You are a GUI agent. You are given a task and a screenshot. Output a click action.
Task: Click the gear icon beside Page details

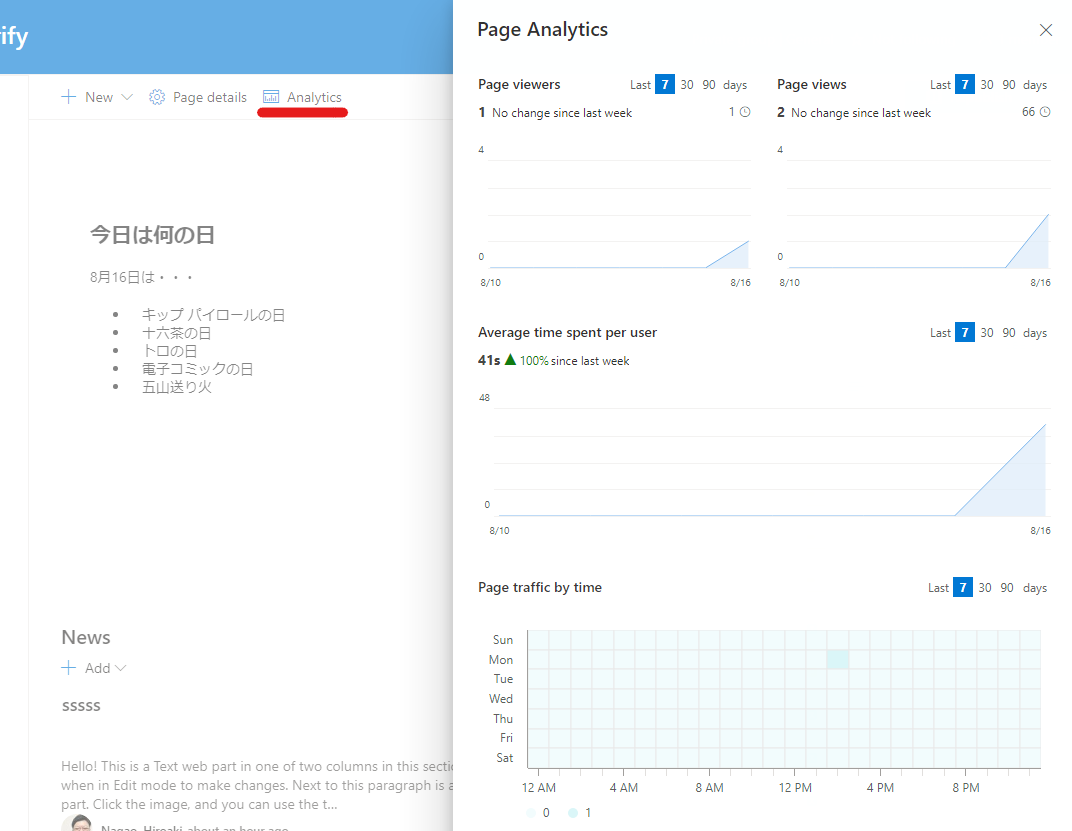pos(156,96)
